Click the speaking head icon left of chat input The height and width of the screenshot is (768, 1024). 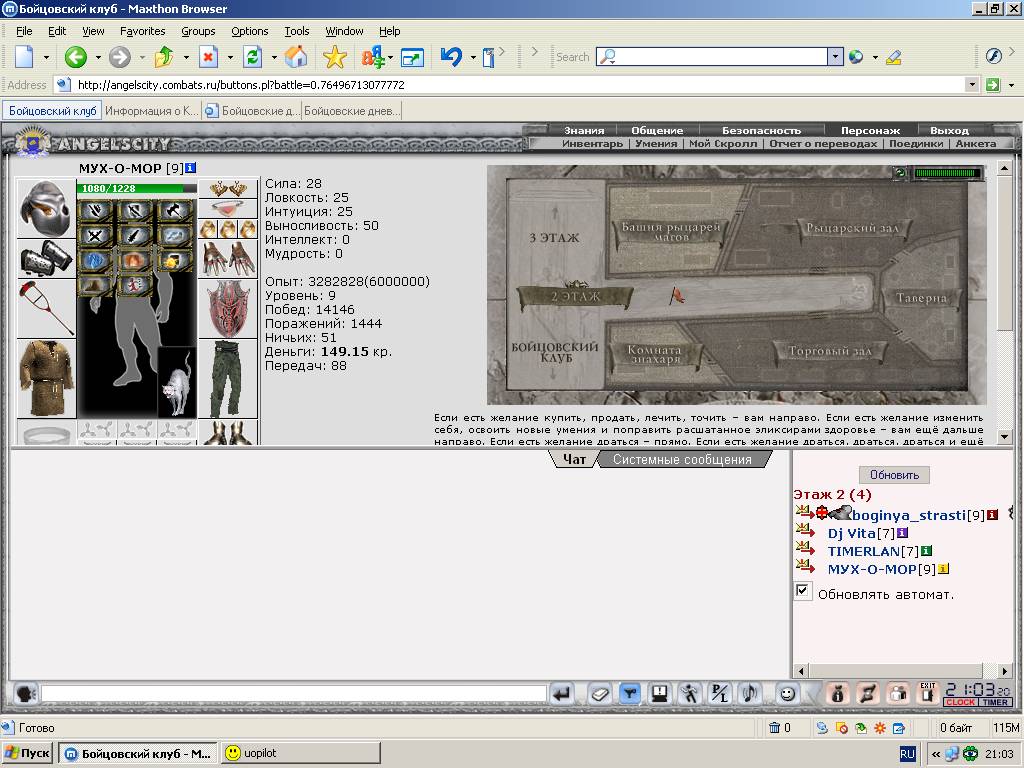25,694
